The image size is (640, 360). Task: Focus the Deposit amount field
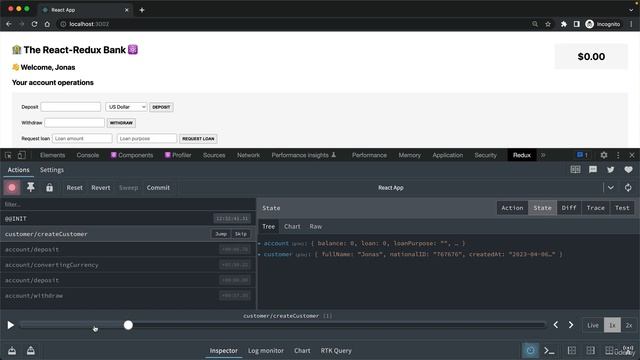coord(71,107)
